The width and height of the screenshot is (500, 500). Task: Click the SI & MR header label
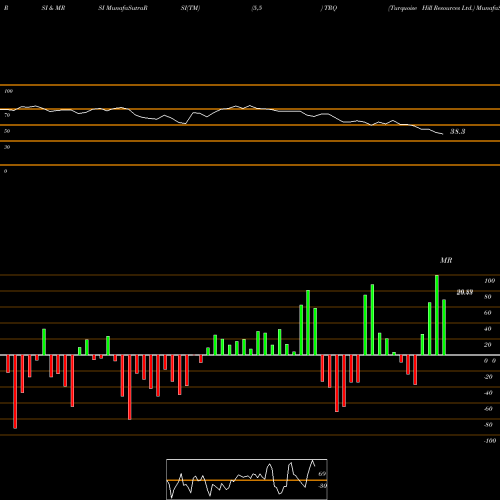53,8
